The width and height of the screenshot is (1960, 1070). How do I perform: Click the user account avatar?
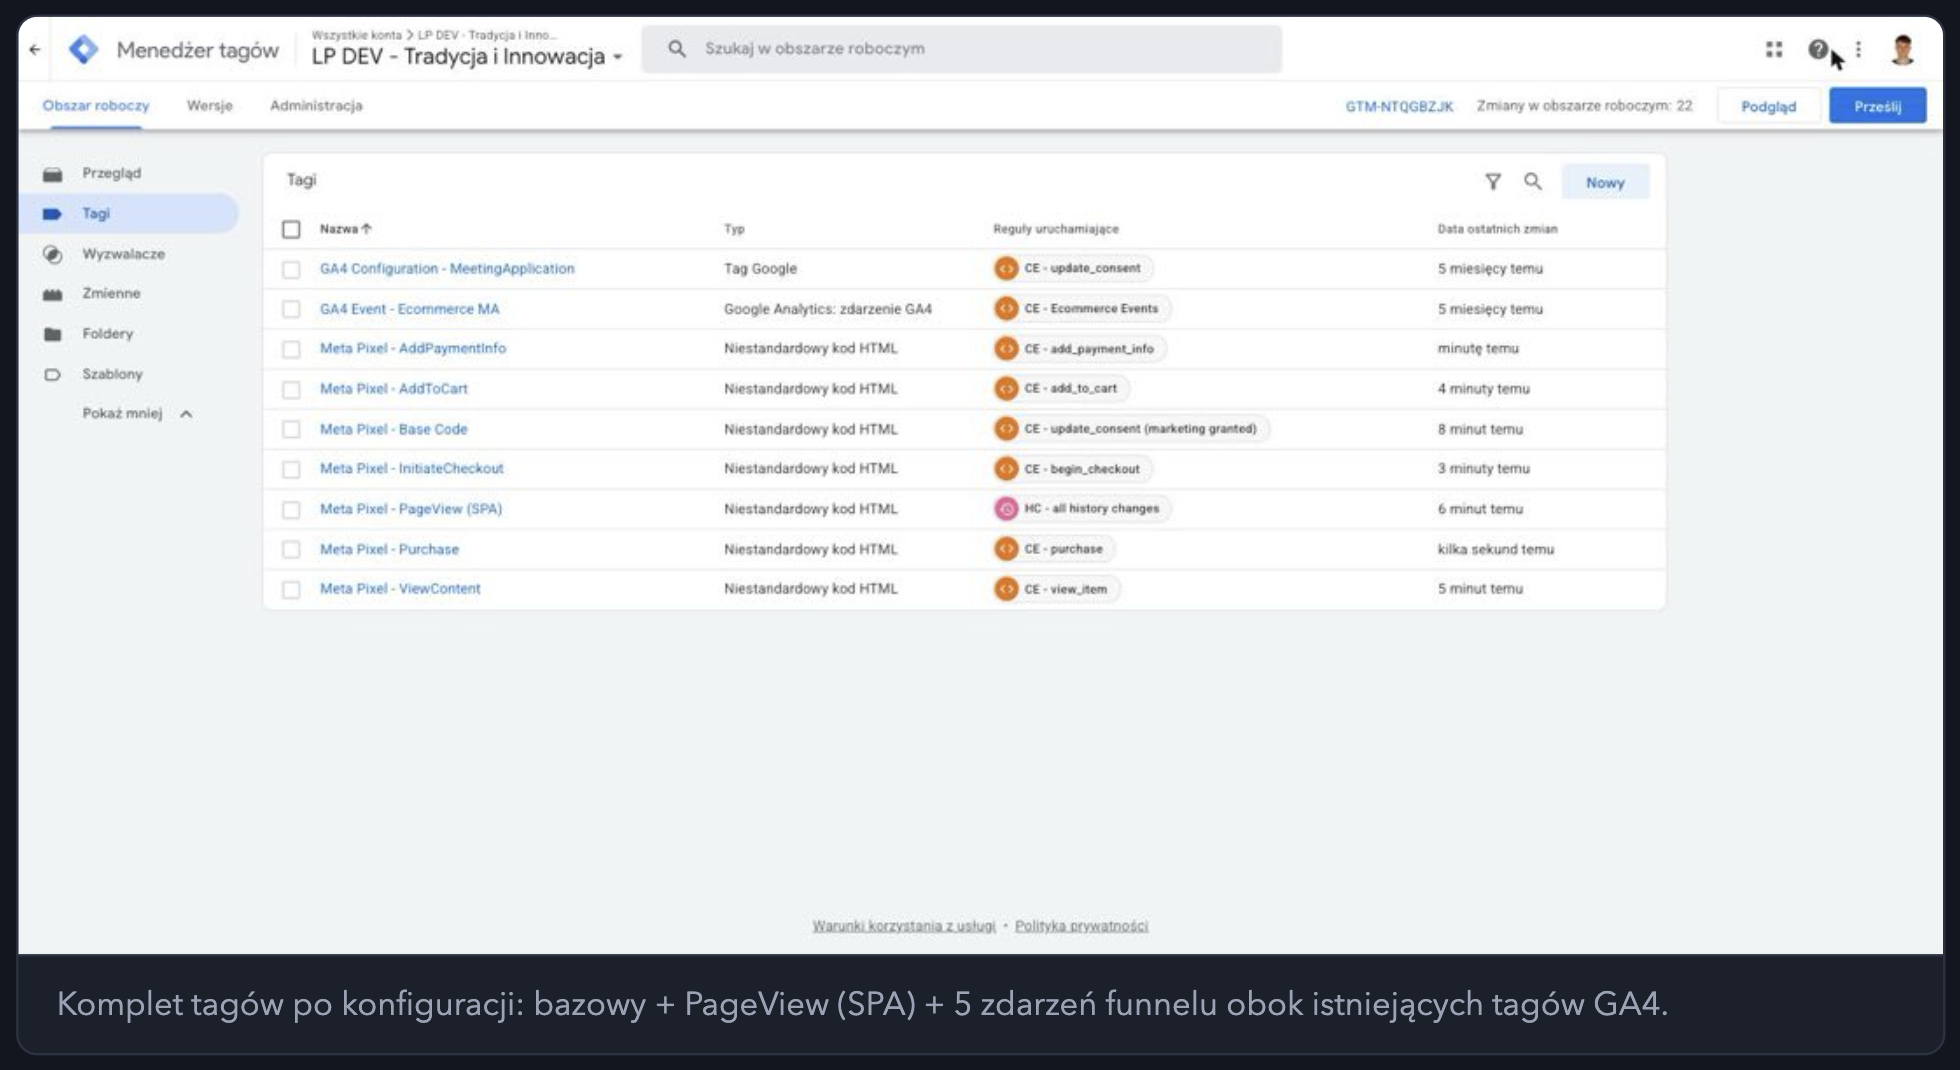(1902, 49)
